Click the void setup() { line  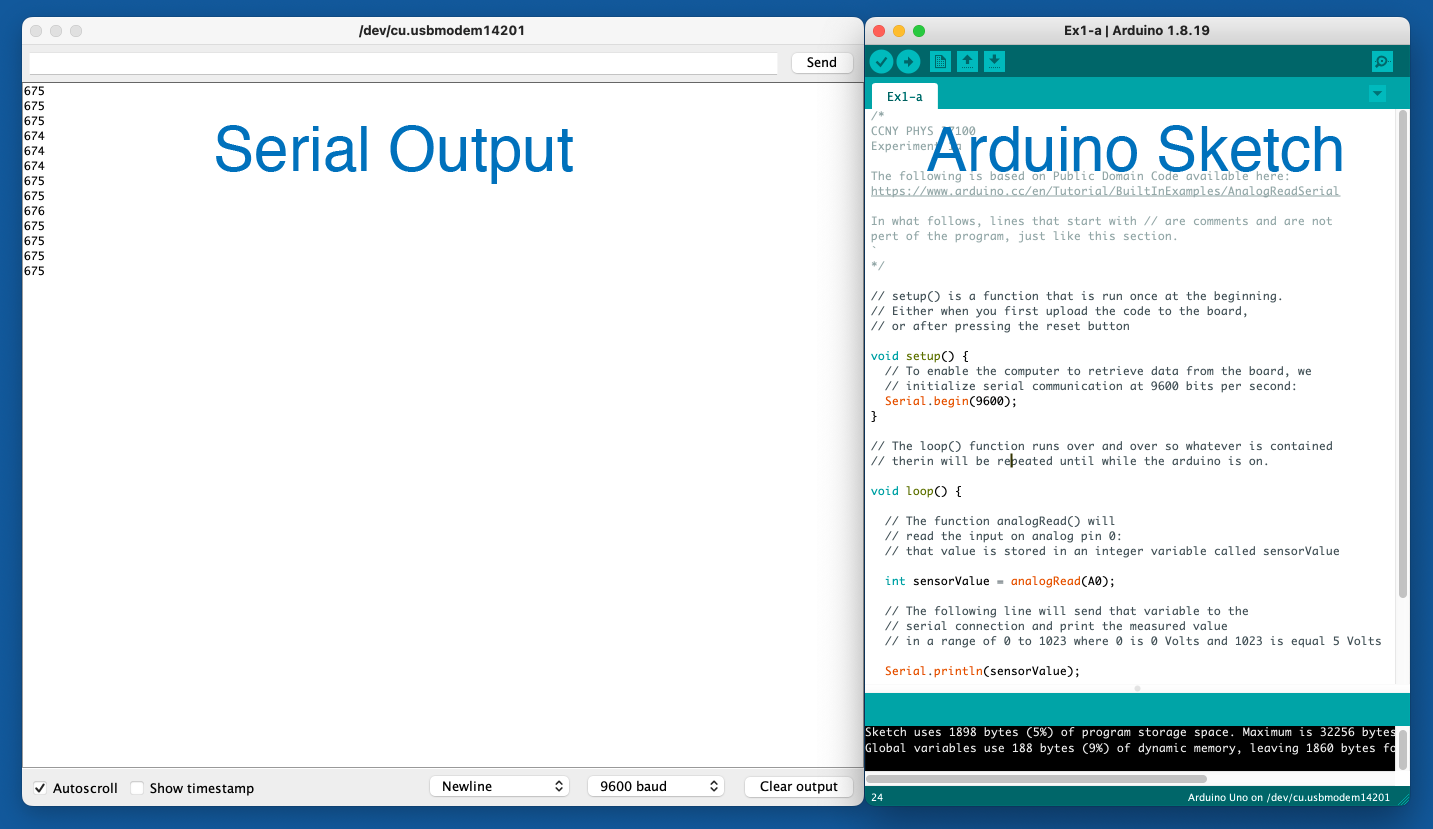pyautogui.click(x=920, y=356)
